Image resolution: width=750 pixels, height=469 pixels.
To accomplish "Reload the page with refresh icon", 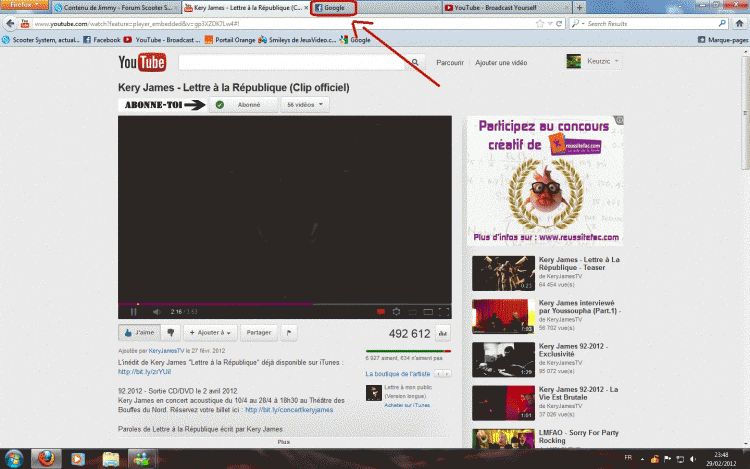I will [x=559, y=23].
